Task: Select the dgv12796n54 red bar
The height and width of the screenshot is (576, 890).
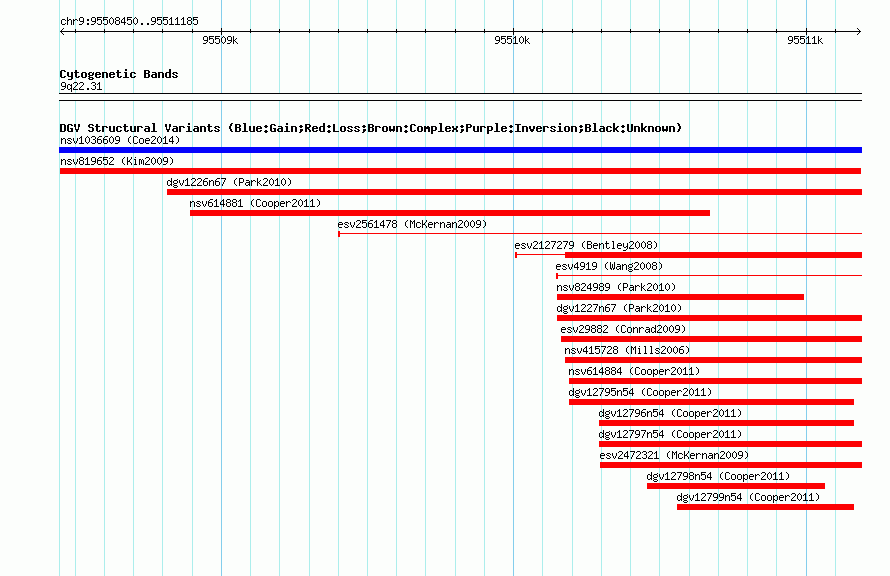Action: (x=727, y=423)
